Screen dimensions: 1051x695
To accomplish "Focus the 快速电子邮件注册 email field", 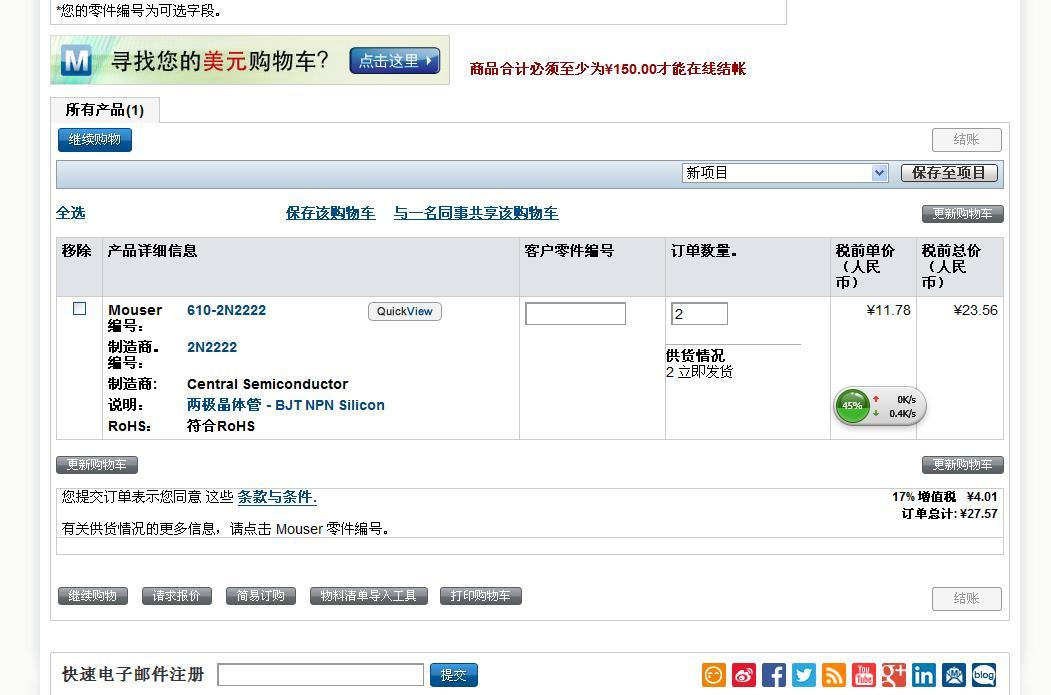I will pos(320,675).
